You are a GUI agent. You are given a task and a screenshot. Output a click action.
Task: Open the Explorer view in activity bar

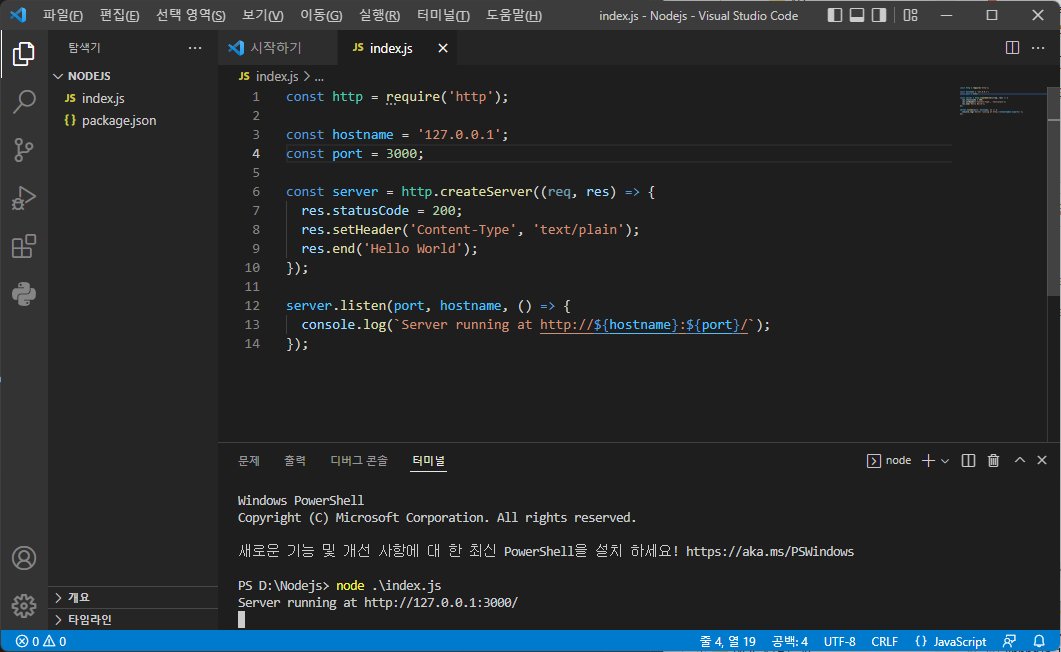(x=24, y=54)
